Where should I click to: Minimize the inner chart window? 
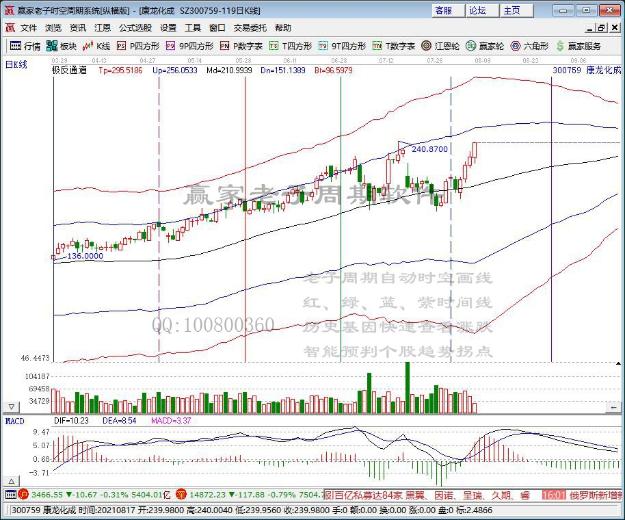point(590,28)
